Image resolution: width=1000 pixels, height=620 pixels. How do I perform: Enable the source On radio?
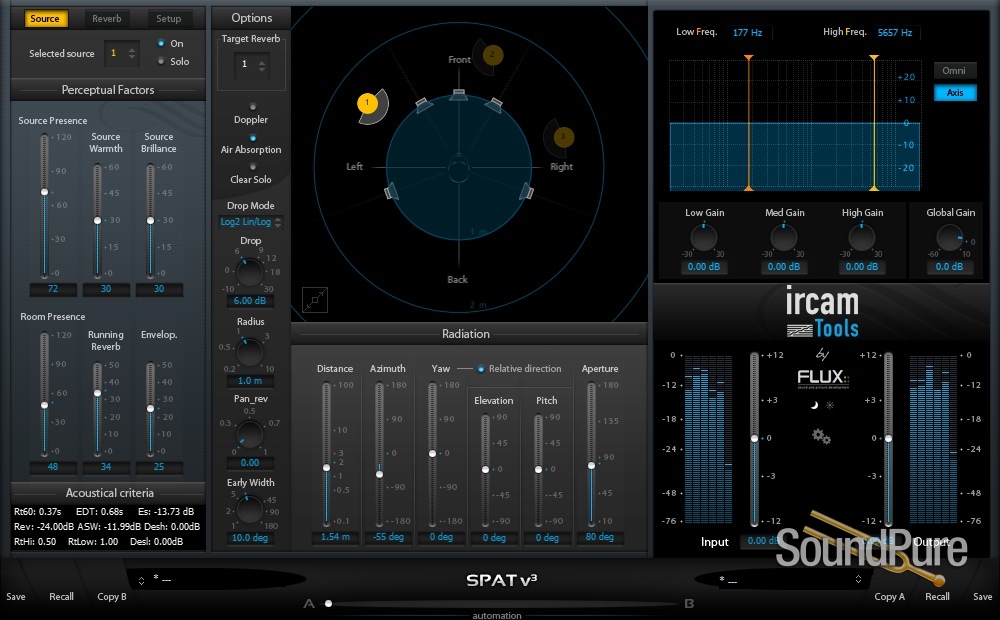tap(161, 43)
